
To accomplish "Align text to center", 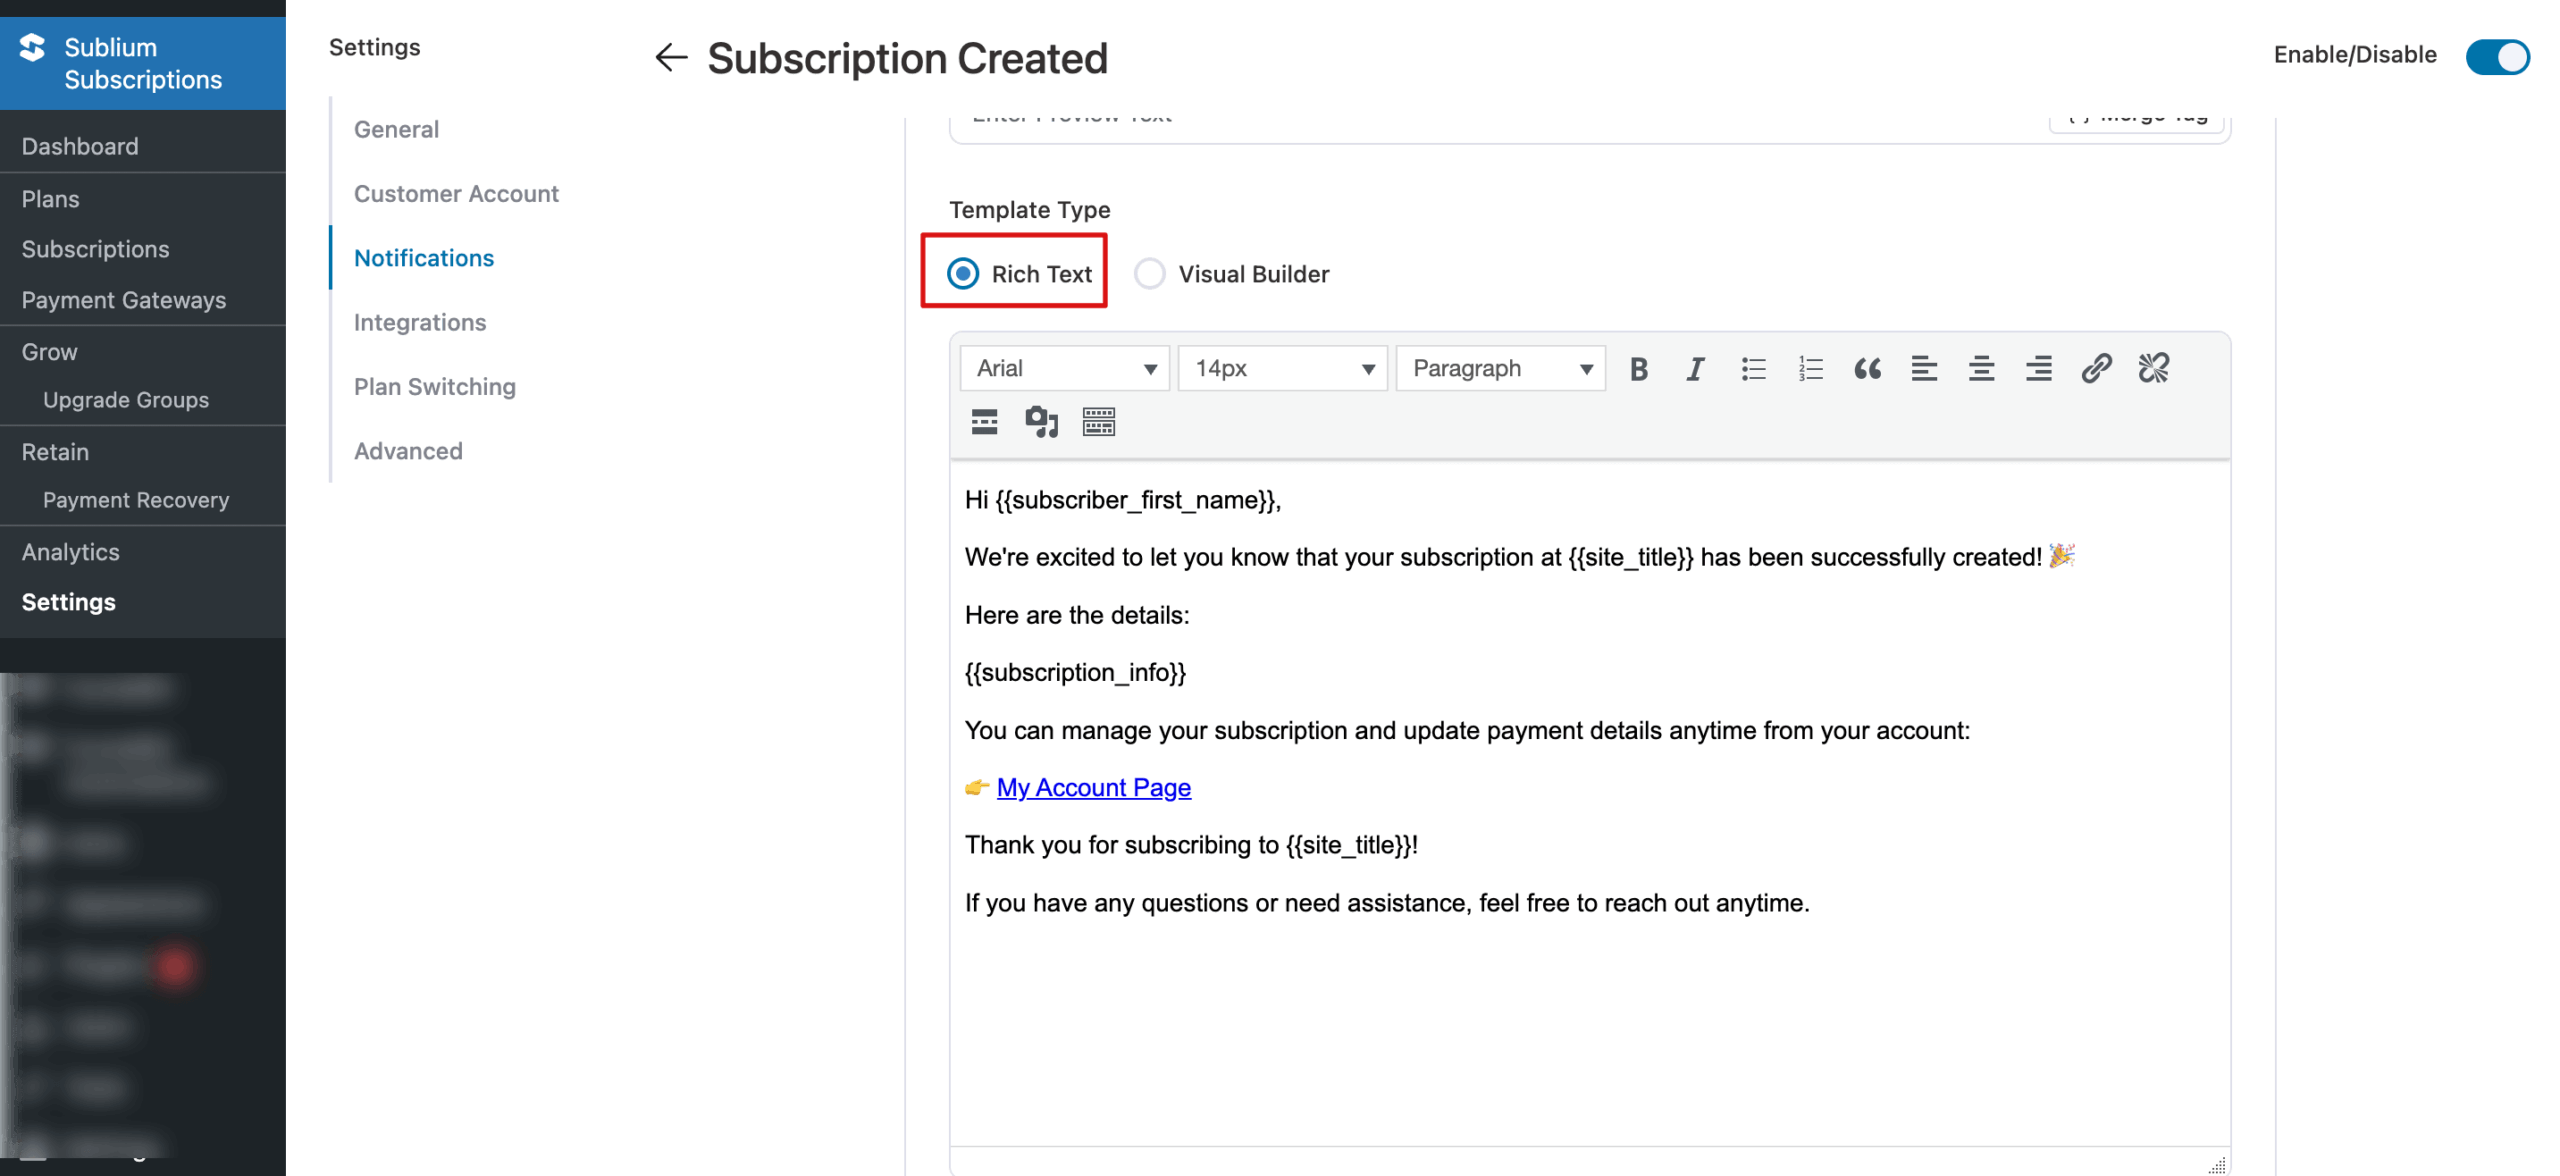I will click(x=1981, y=368).
